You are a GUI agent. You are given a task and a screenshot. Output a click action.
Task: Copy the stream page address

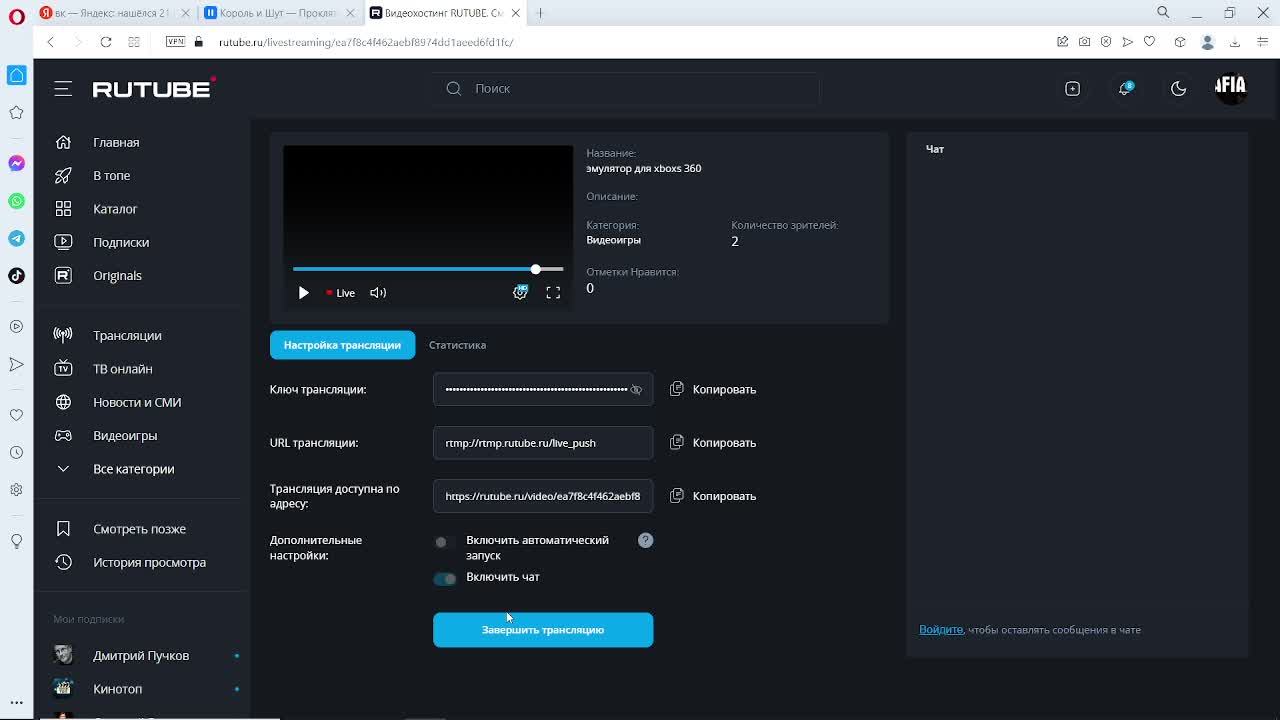(713, 496)
